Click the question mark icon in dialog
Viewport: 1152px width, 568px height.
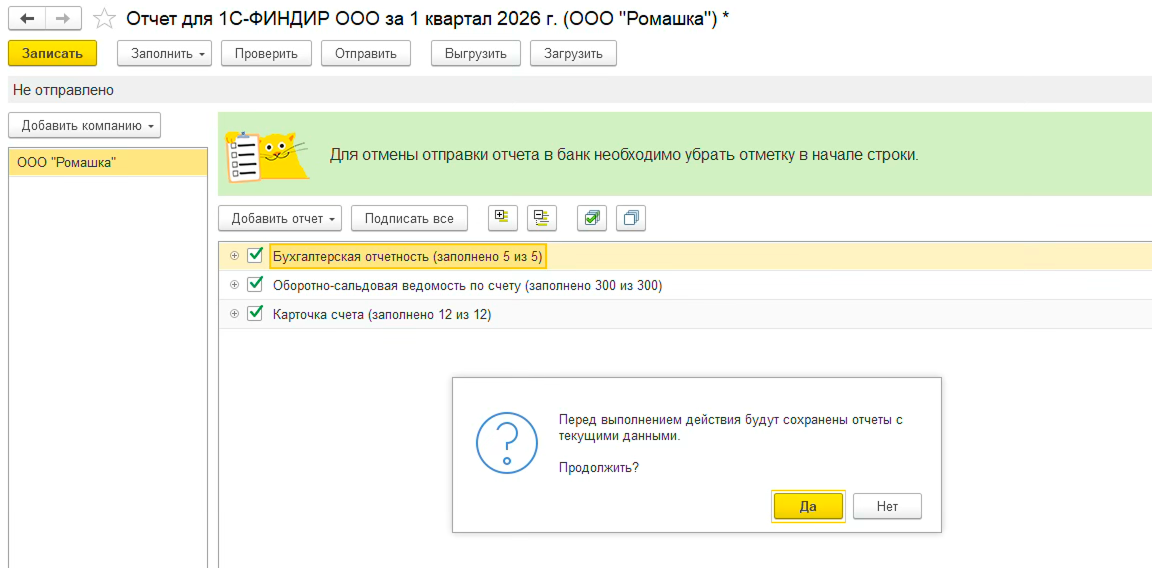coord(507,442)
